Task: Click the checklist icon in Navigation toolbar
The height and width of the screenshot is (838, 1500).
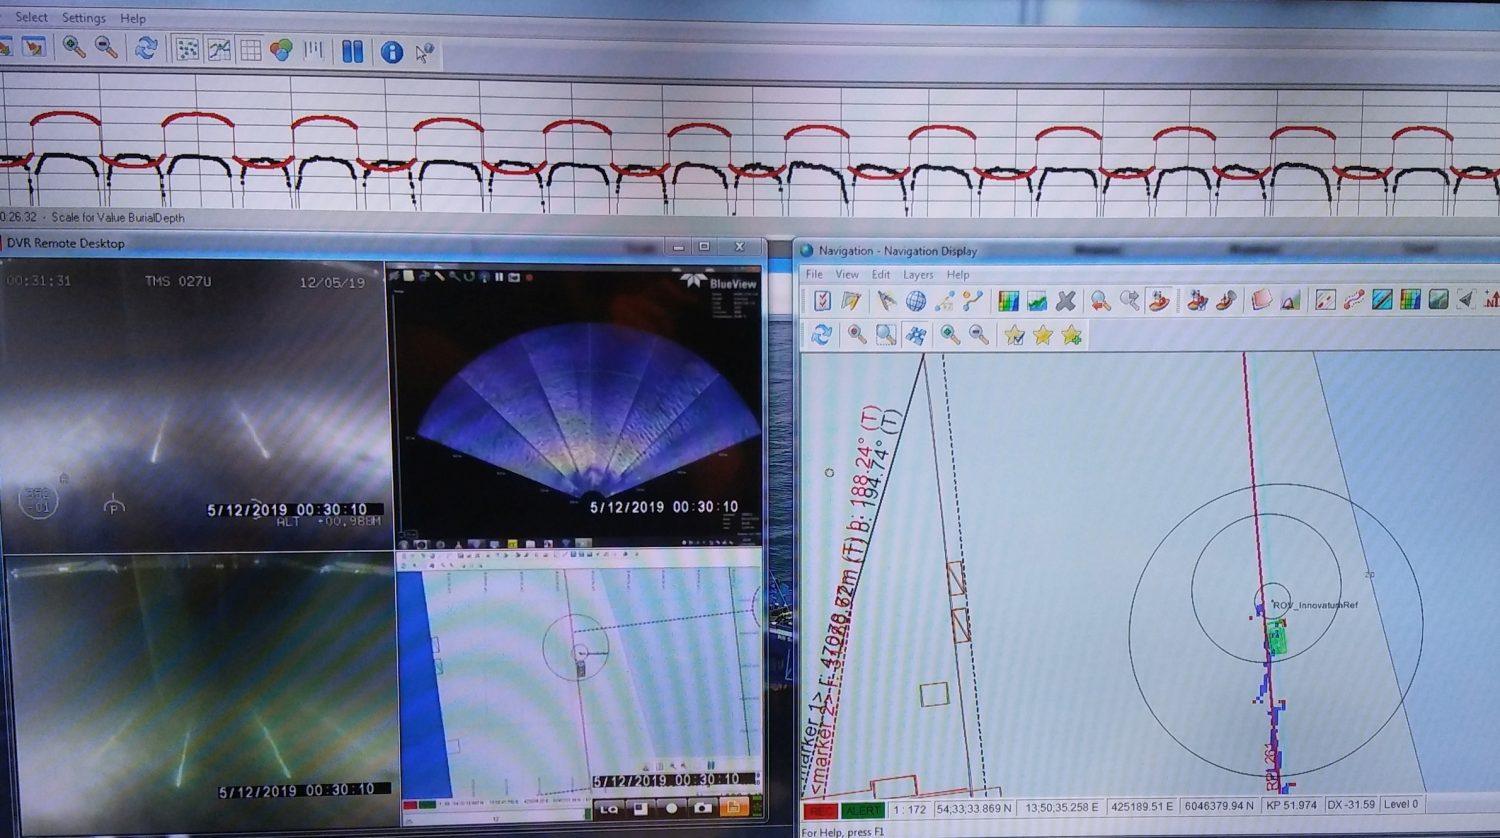Action: click(822, 300)
